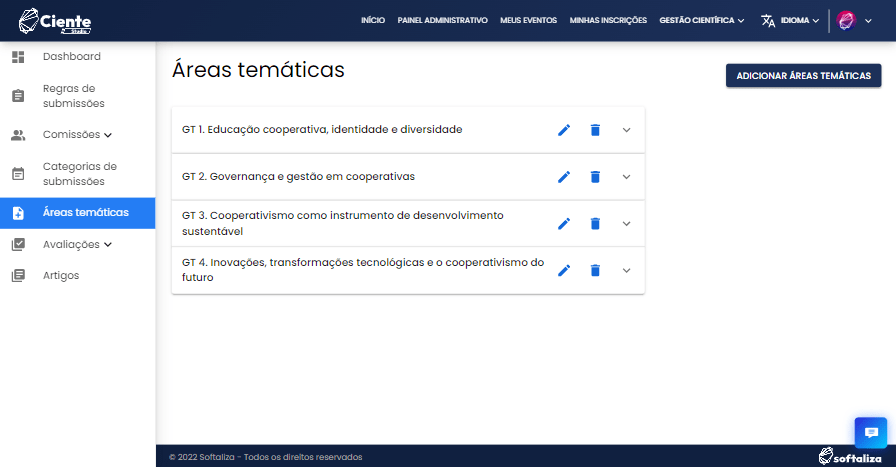The width and height of the screenshot is (896, 467).
Task: Edit GT 1 Educação cooperativa with pencil icon
Action: tap(564, 130)
